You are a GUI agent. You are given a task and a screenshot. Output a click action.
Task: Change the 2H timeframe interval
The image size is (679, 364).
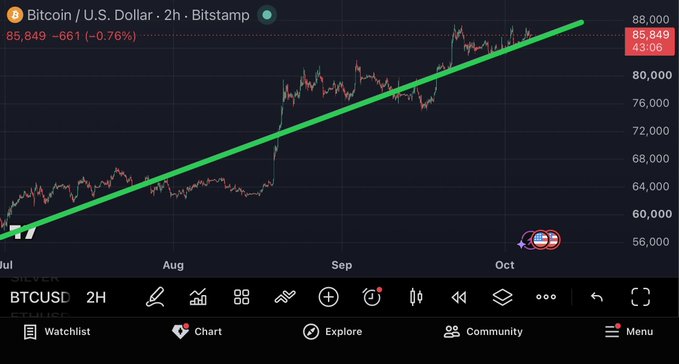(x=96, y=297)
